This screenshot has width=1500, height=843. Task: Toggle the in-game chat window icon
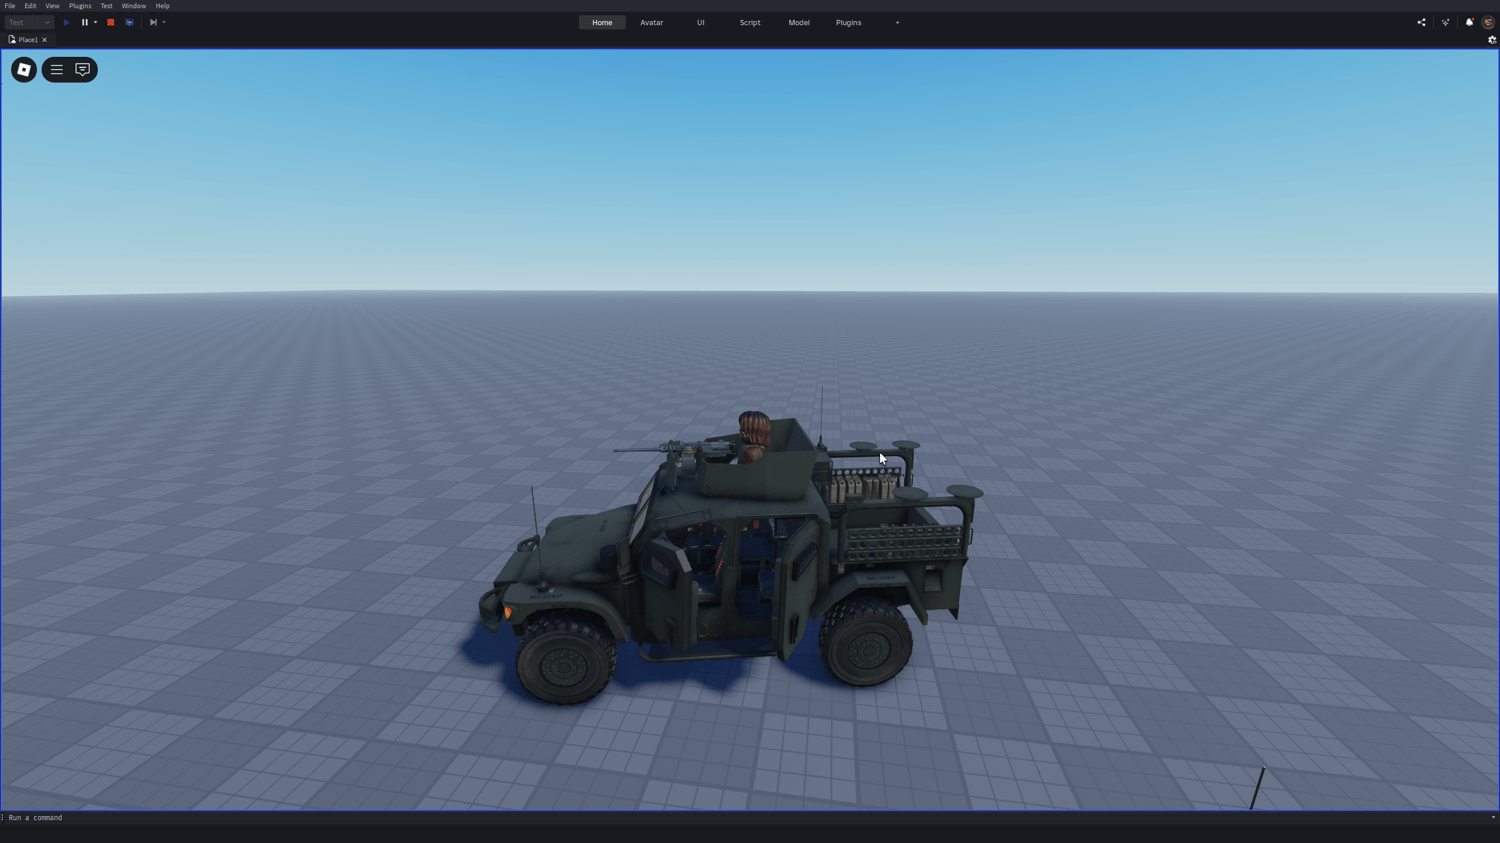(x=83, y=70)
